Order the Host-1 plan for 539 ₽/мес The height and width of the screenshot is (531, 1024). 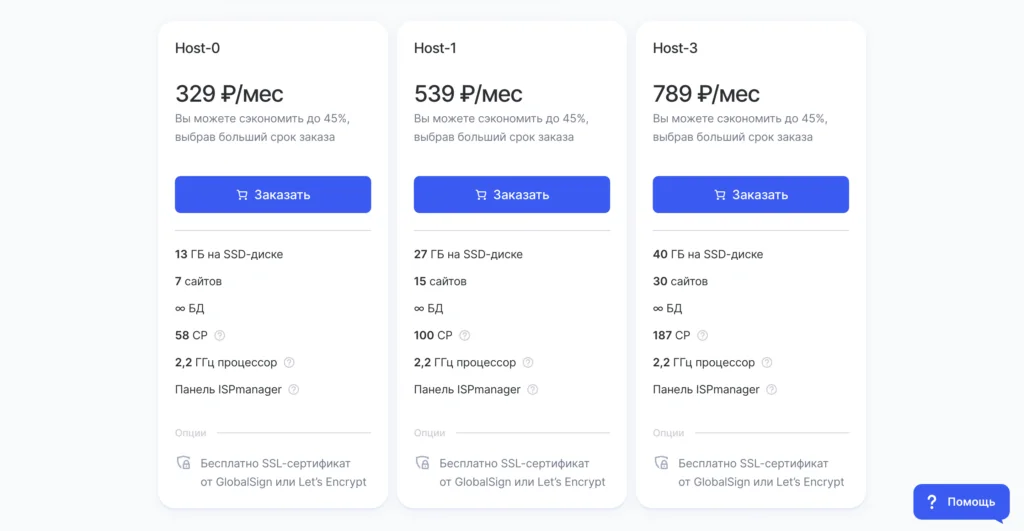coord(512,195)
